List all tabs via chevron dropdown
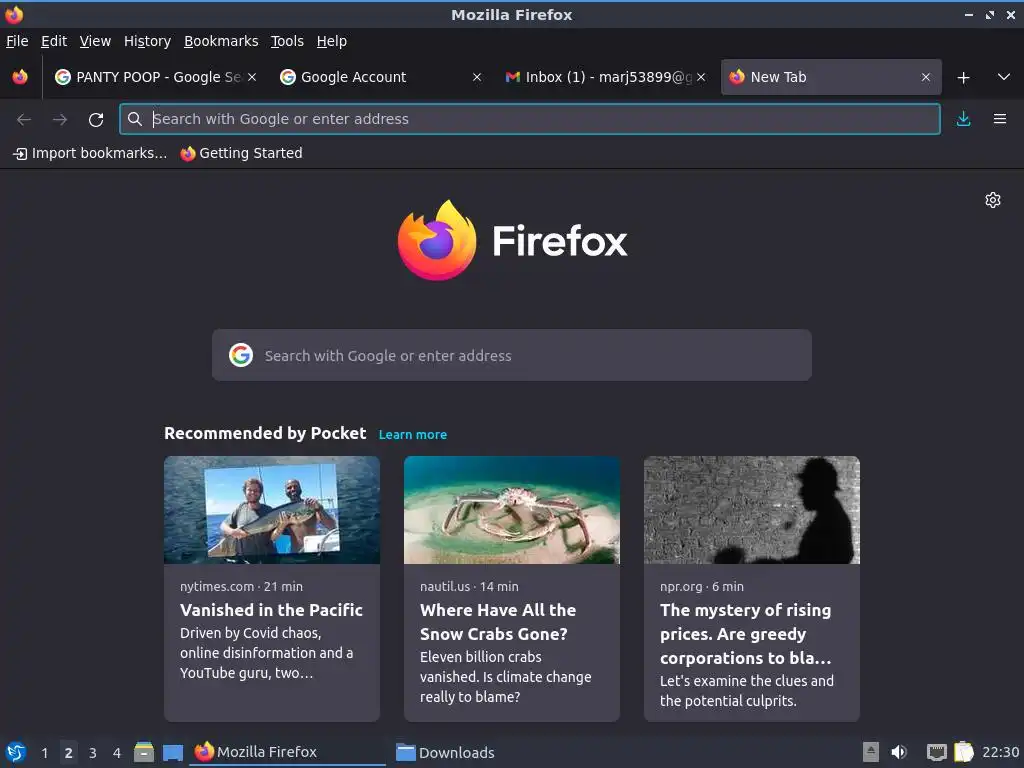Viewport: 1024px width, 768px height. click(1004, 77)
